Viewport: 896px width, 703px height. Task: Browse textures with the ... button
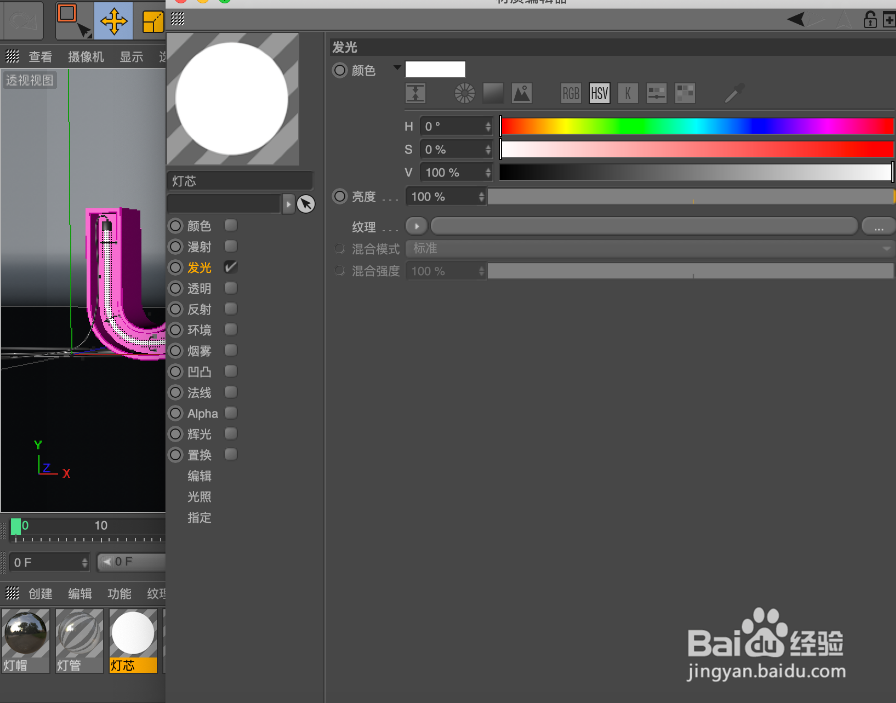tap(877, 226)
